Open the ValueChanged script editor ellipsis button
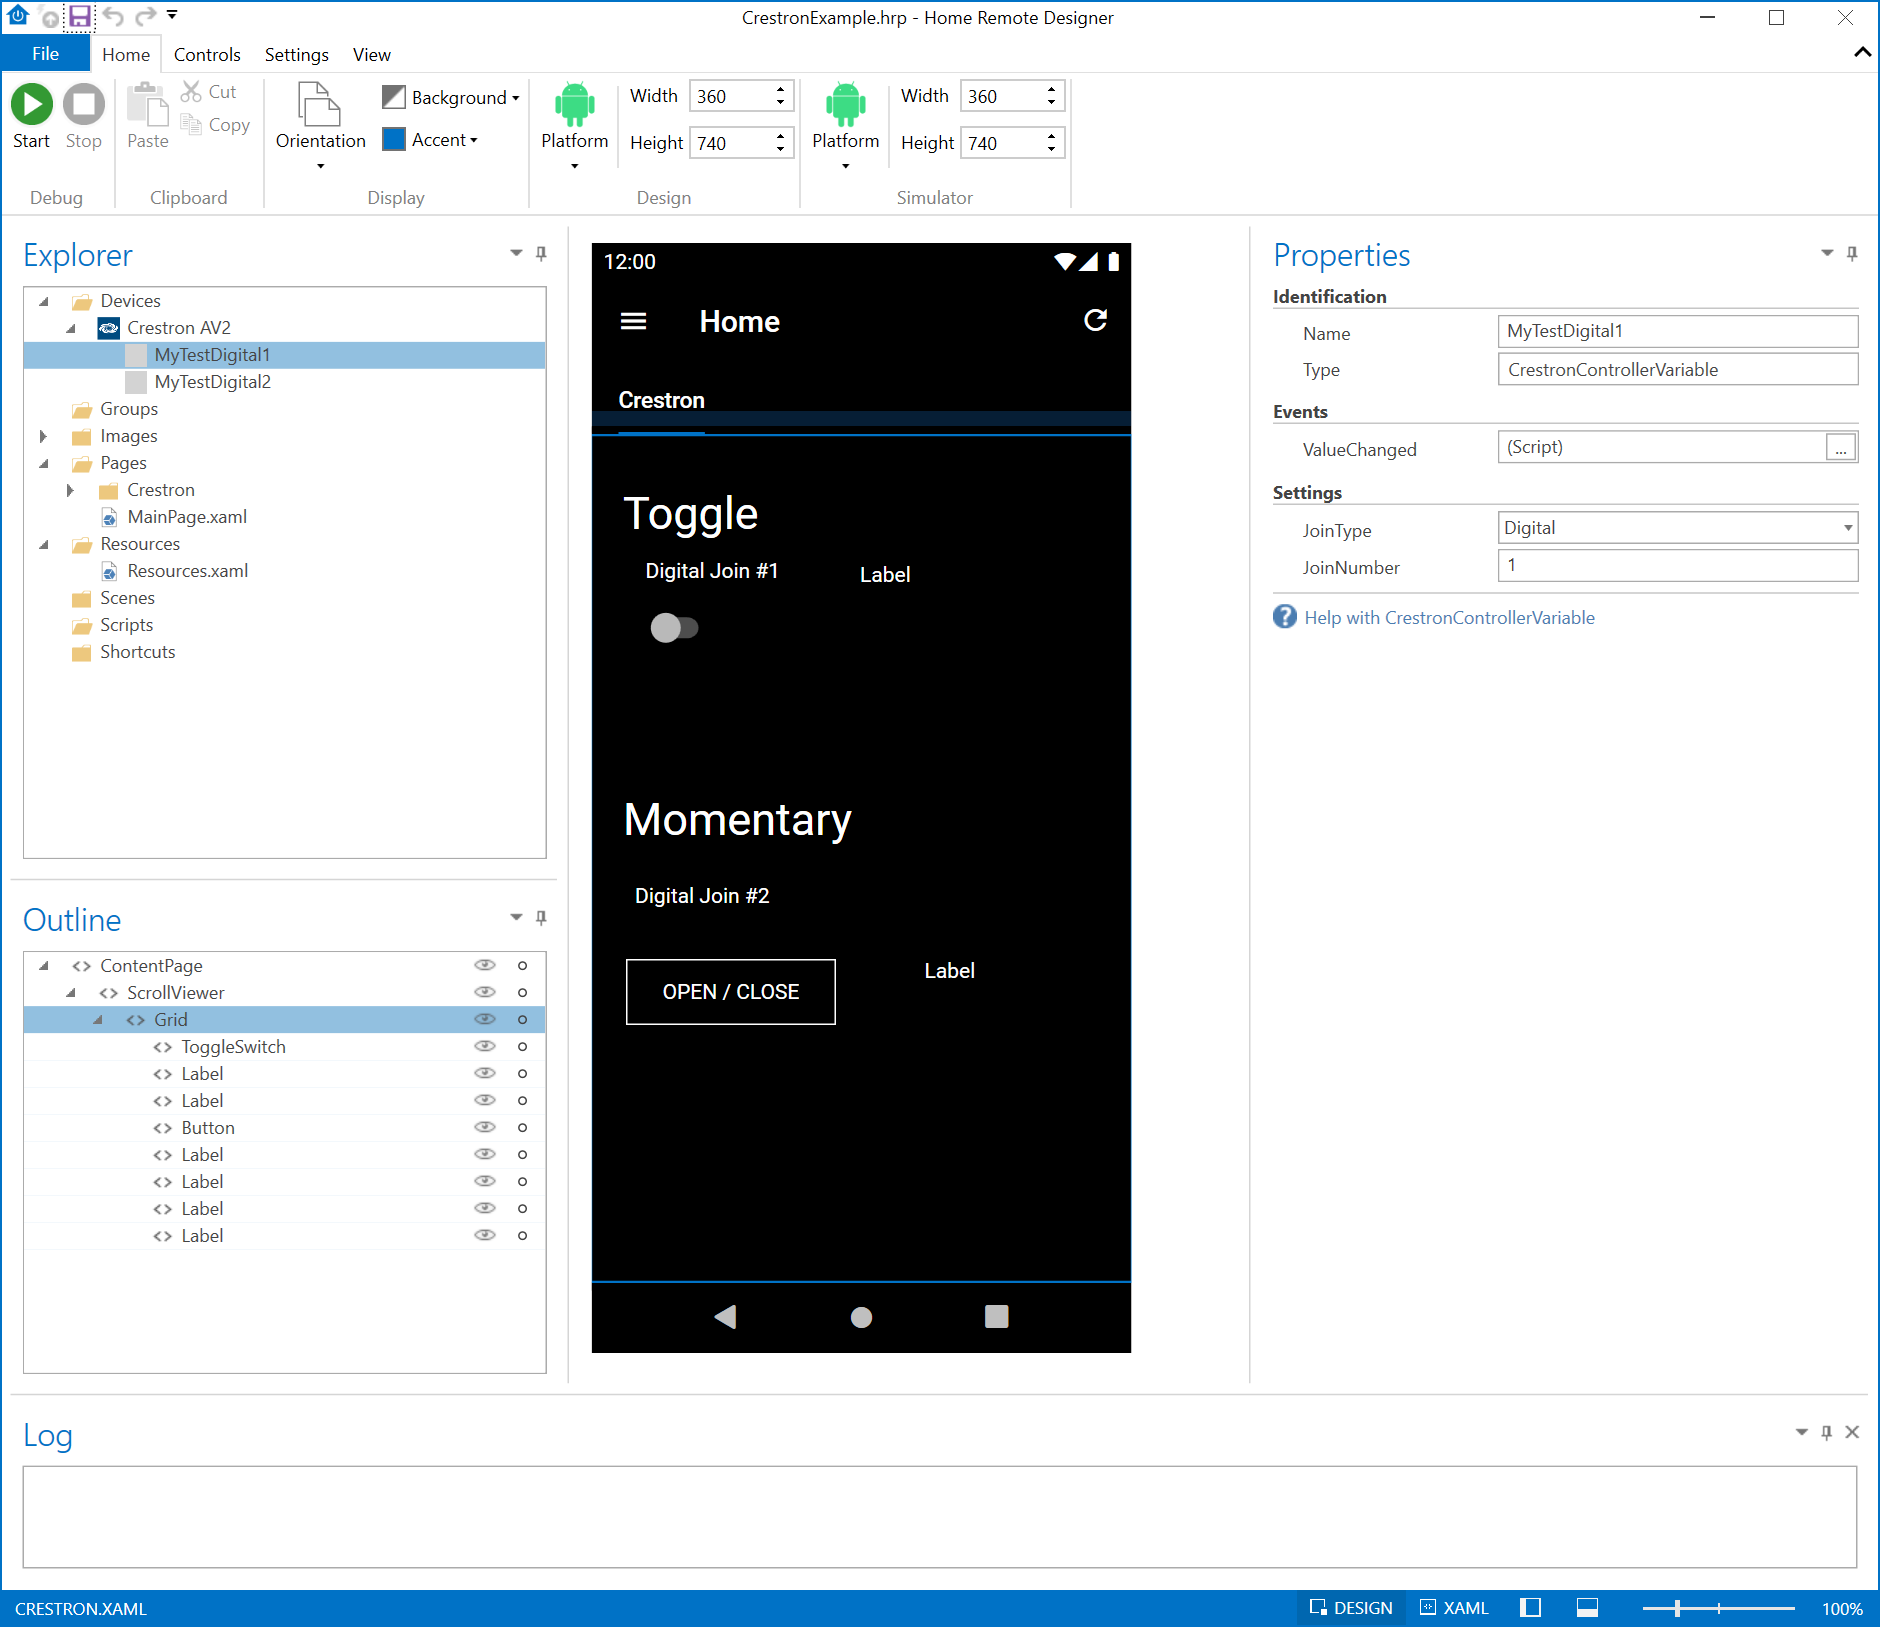Viewport: 1880px width, 1627px height. coord(1841,447)
